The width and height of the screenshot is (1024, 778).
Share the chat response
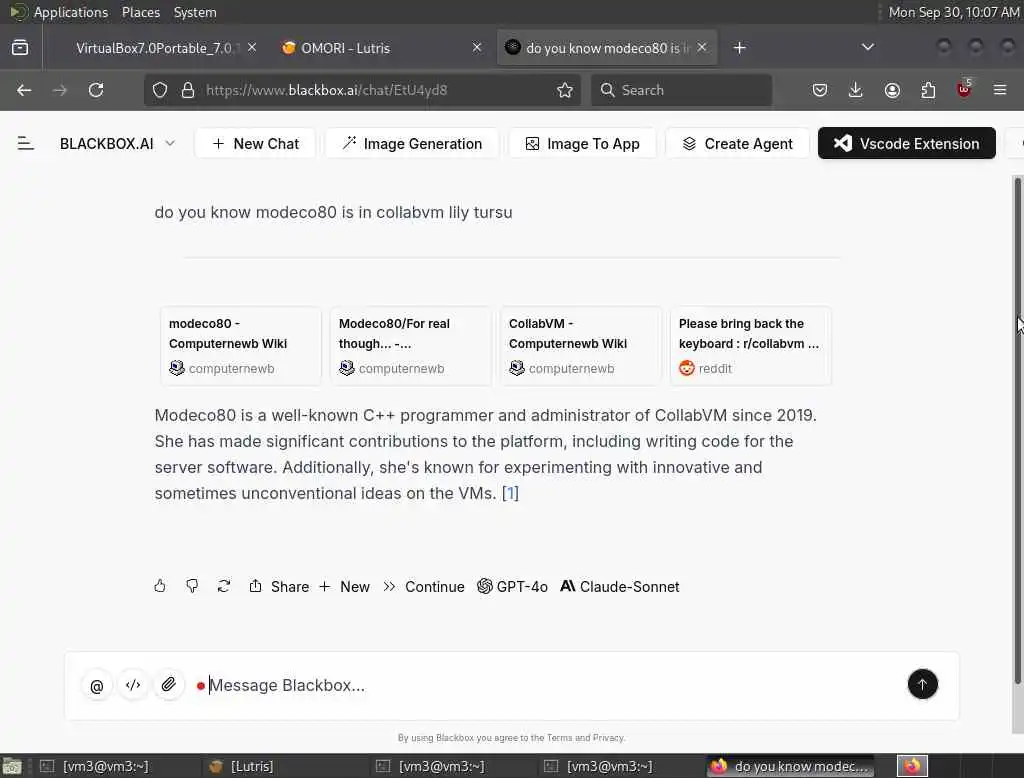click(x=279, y=587)
